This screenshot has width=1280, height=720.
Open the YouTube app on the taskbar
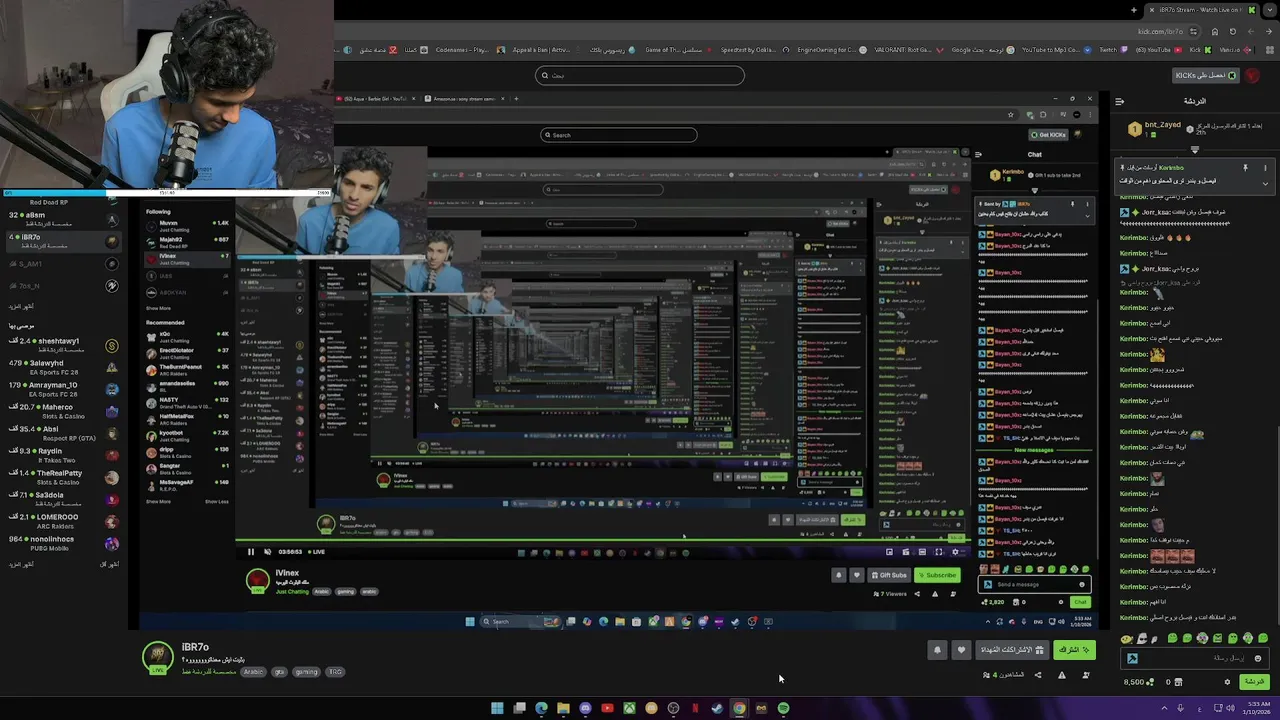[607, 708]
